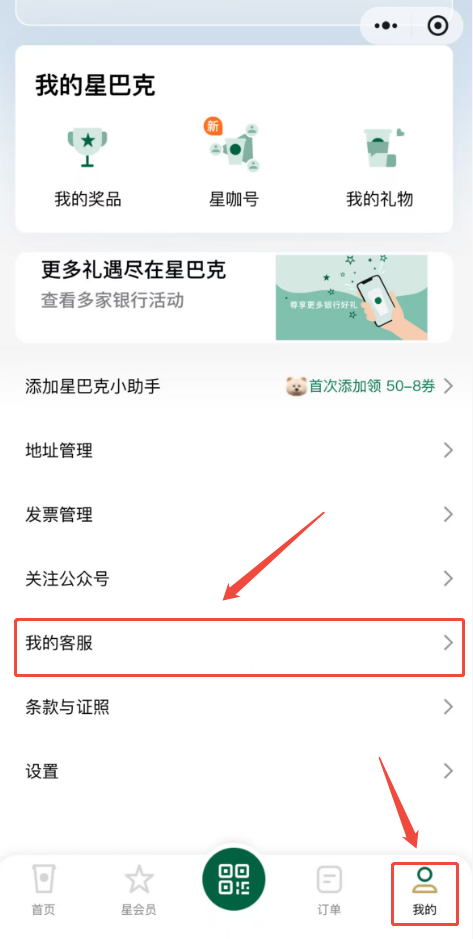Viewport: 473px width, 939px height.
Task: Go to 订单 tab
Action: [329, 890]
